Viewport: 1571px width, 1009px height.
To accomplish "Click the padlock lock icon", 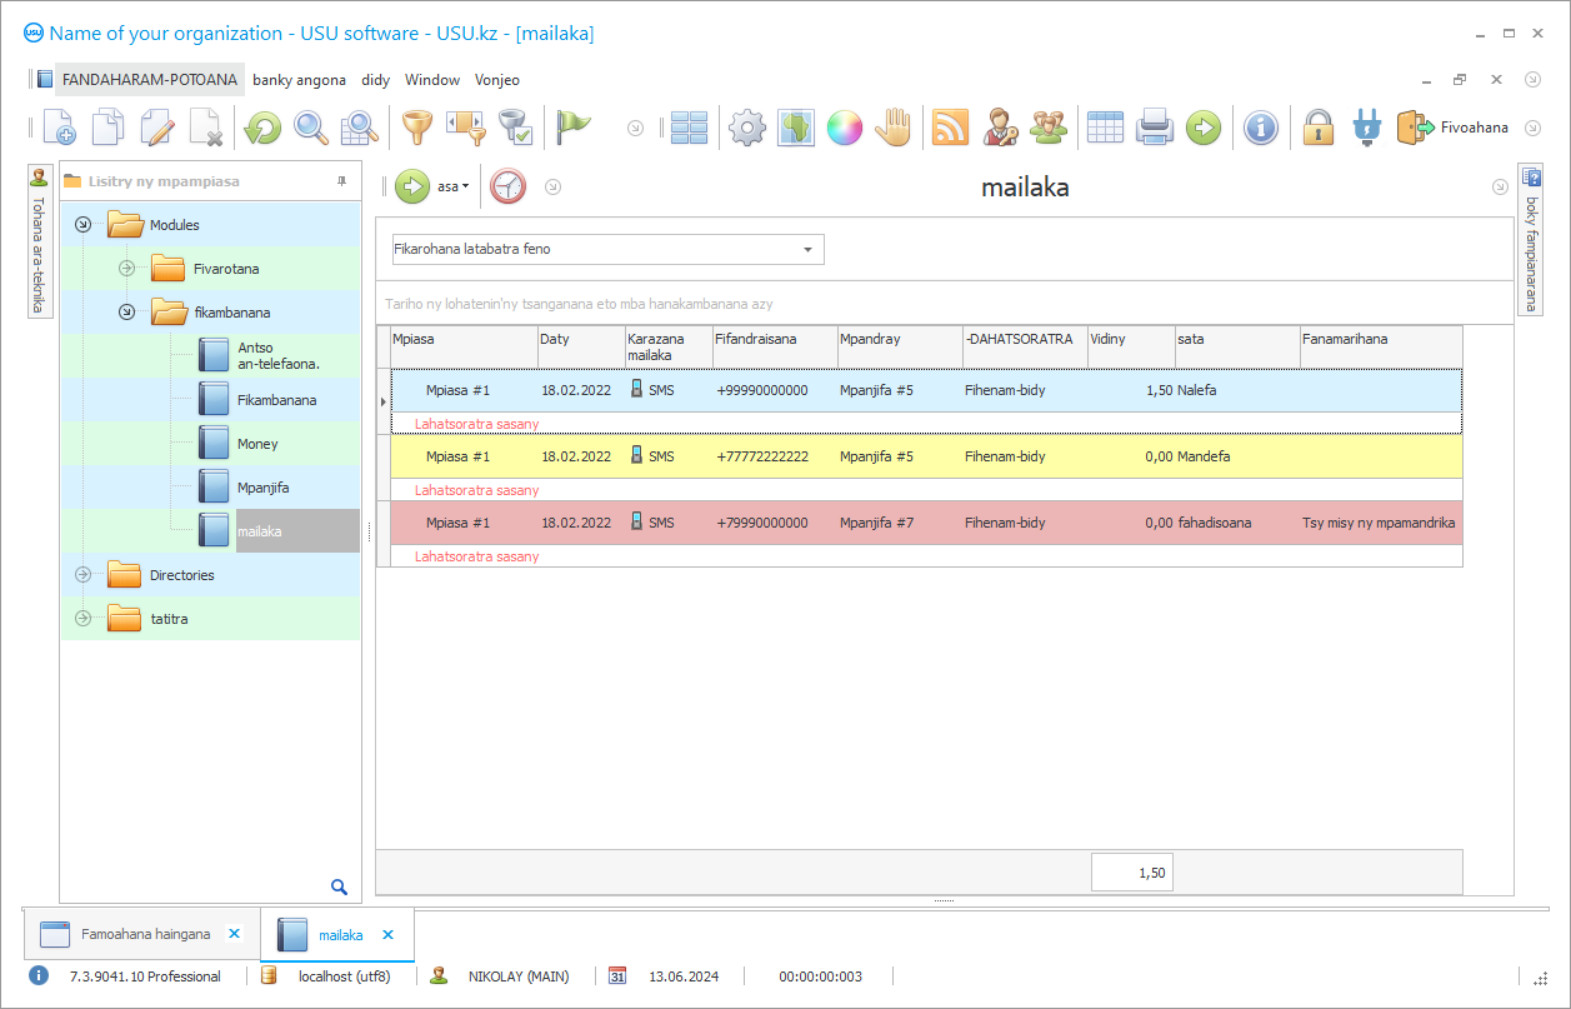I will [x=1318, y=128].
